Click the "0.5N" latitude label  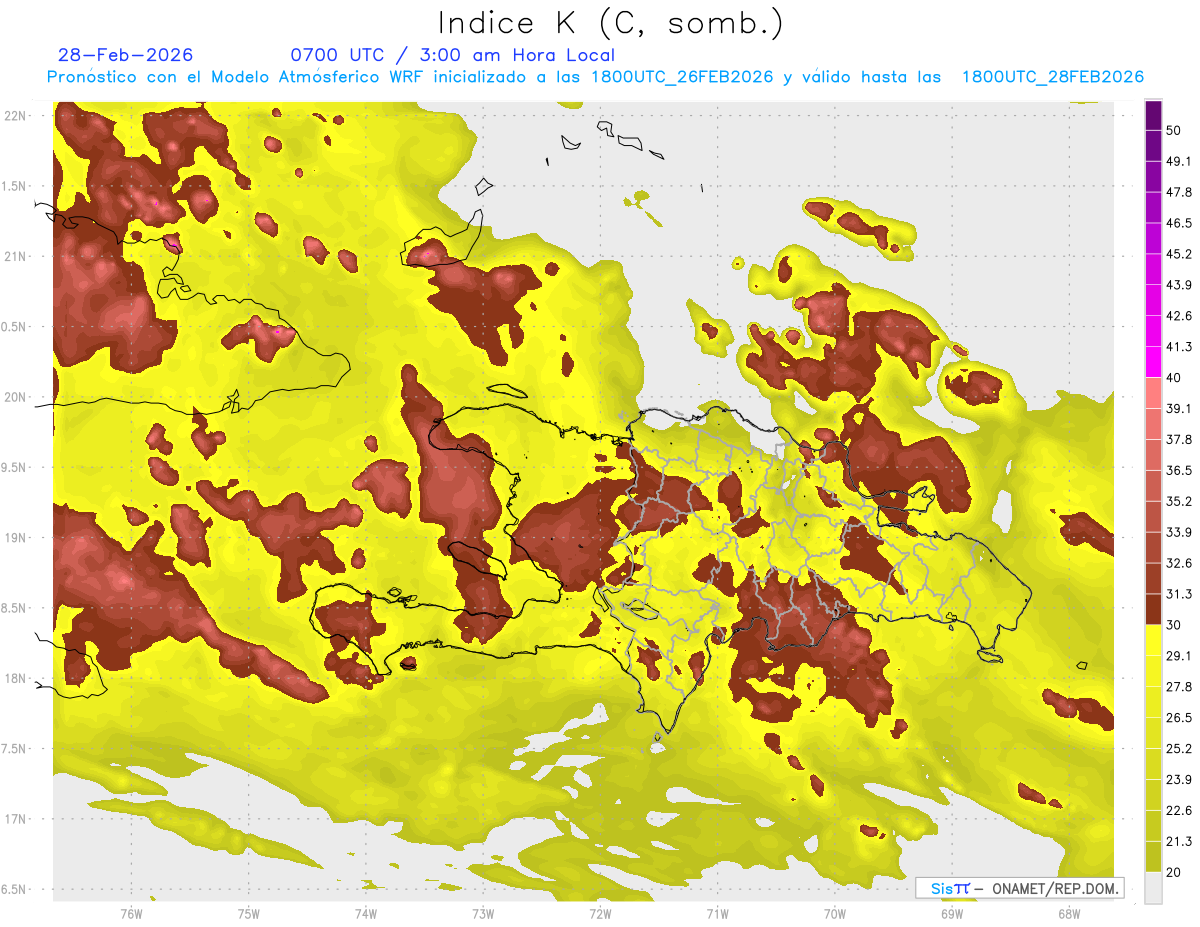(15, 327)
